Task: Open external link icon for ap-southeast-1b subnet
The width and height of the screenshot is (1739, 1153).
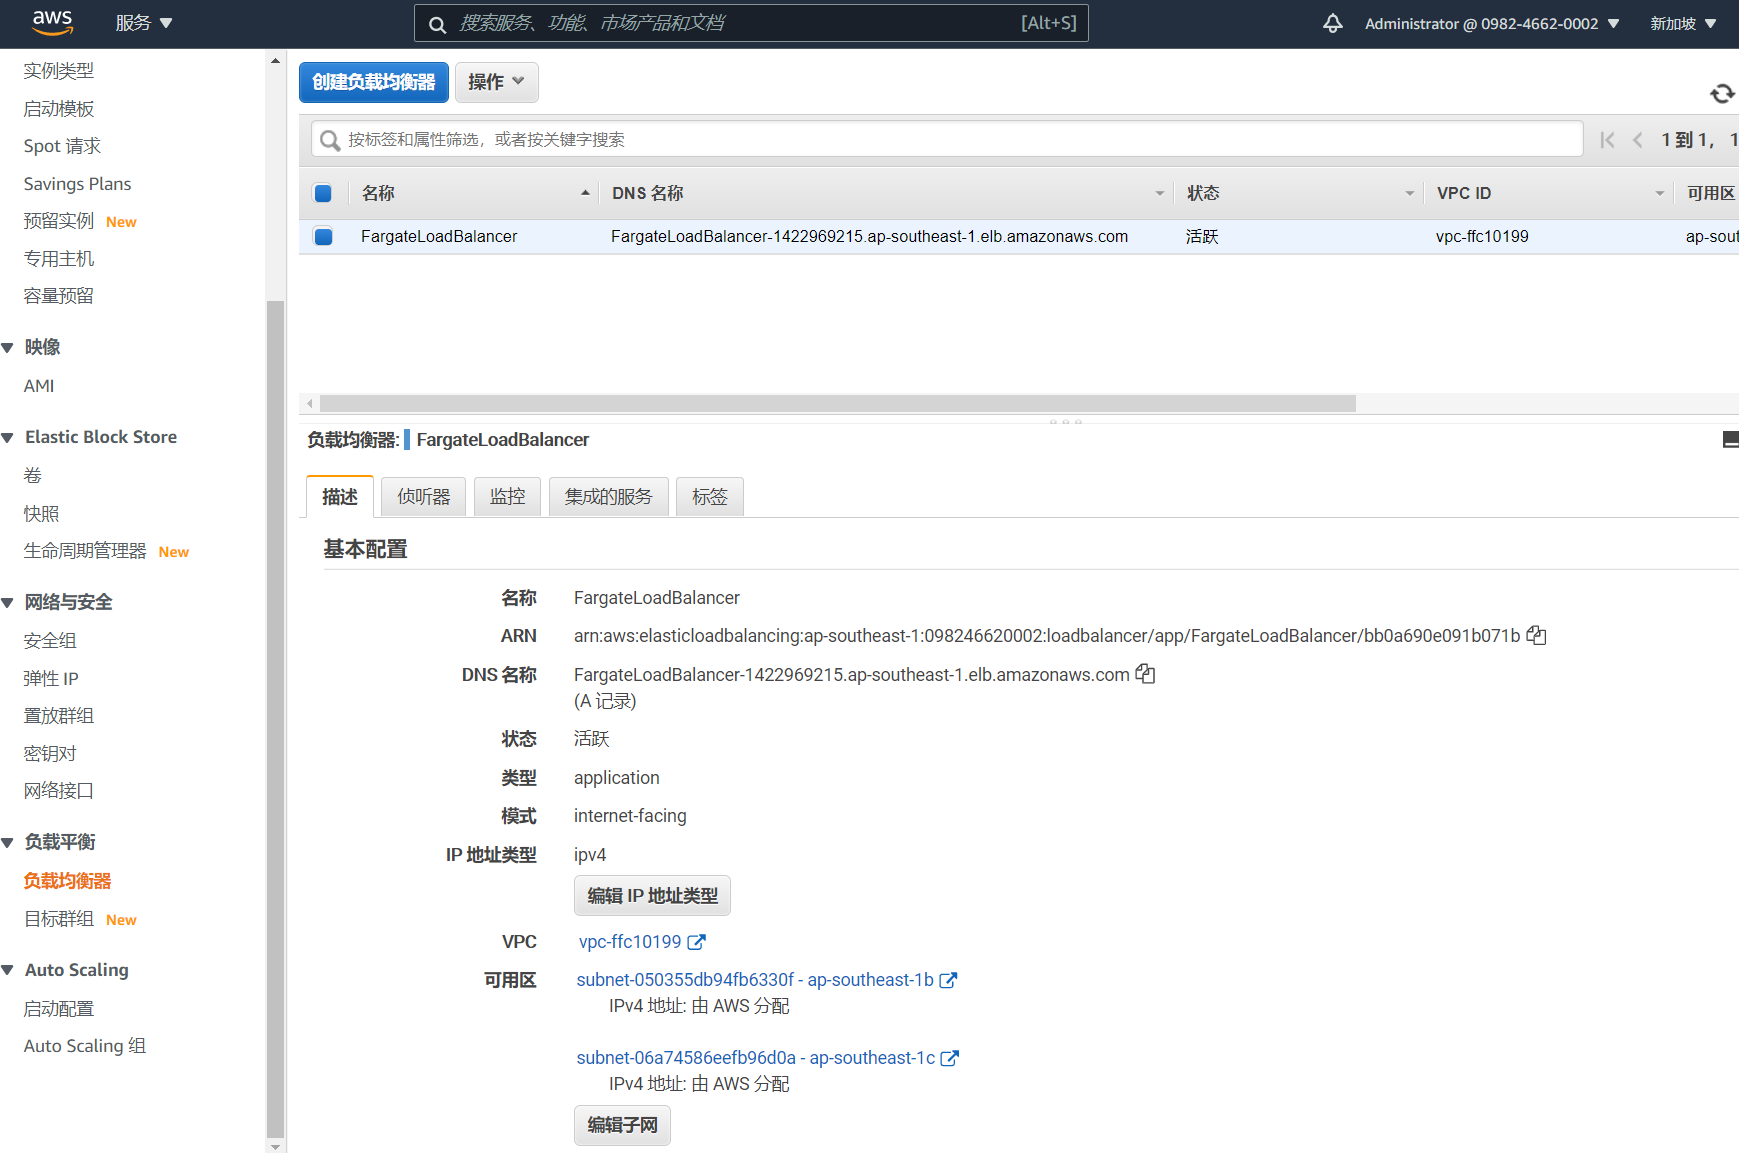Action: (948, 980)
